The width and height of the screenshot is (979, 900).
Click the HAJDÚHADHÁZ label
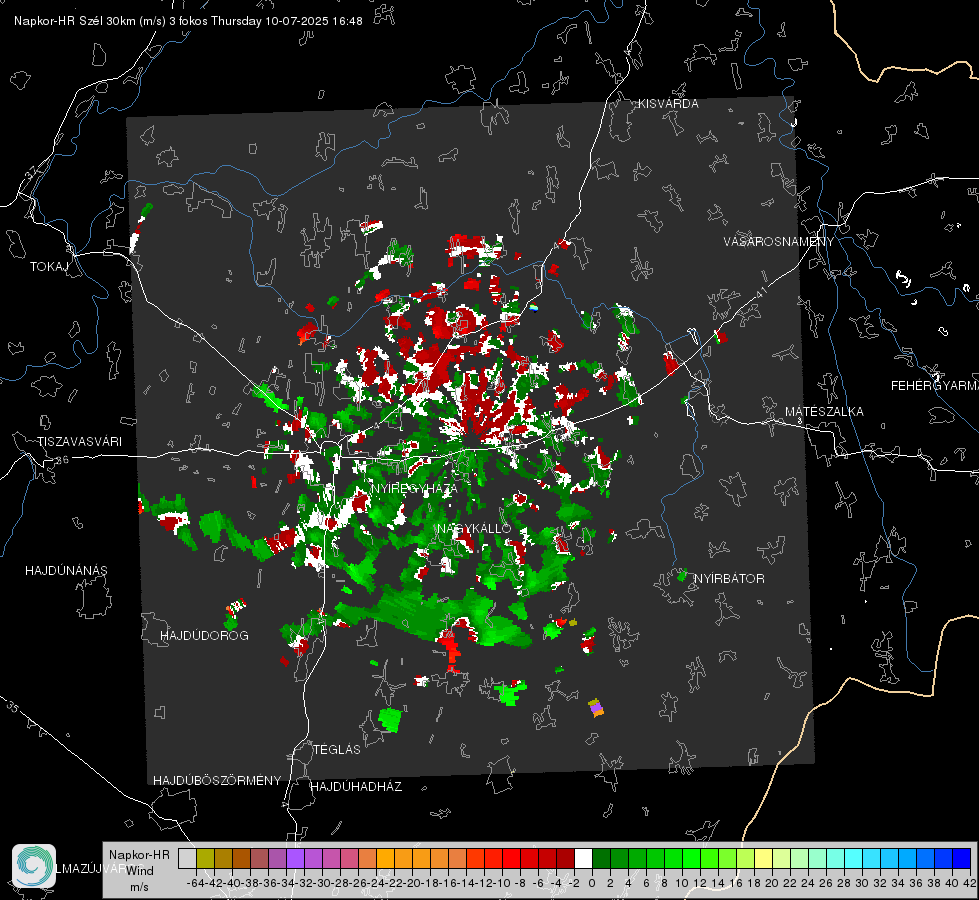[356, 787]
